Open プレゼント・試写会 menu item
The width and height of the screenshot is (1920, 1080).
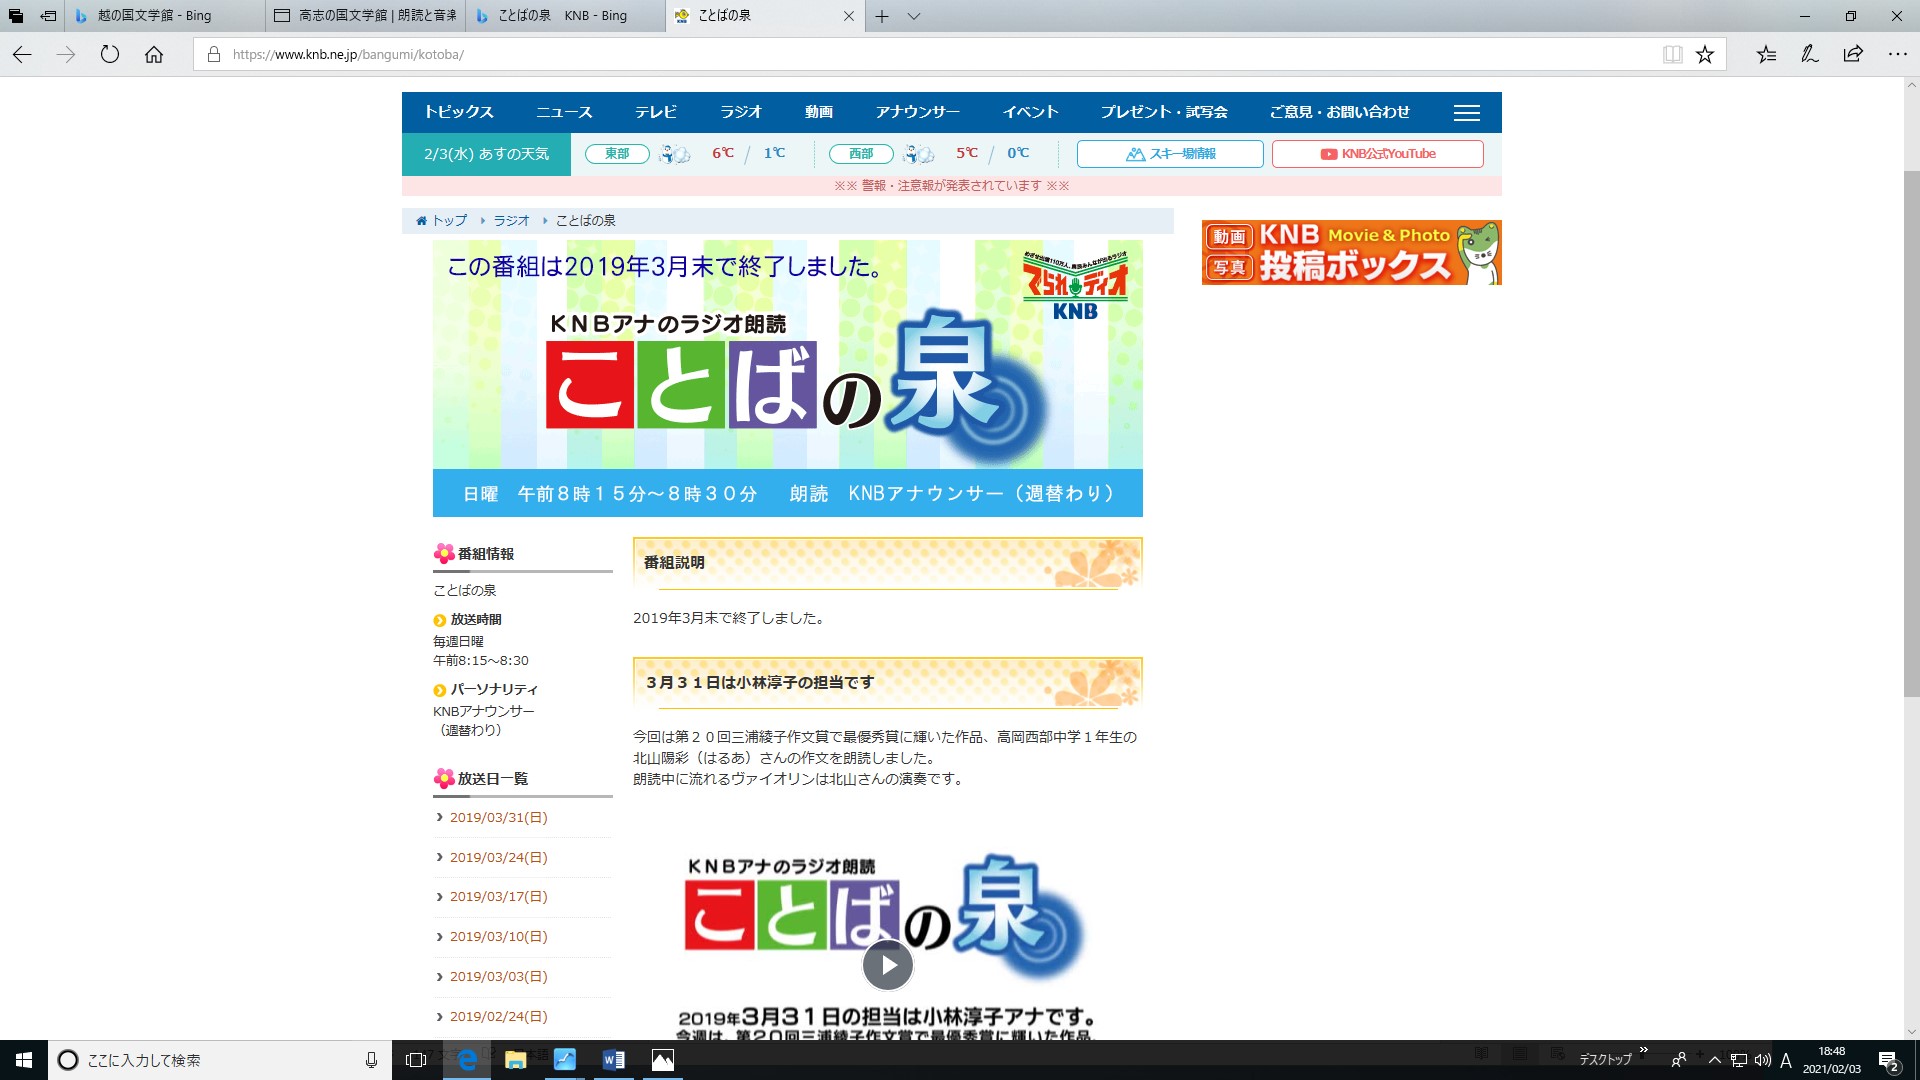[x=1164, y=112]
